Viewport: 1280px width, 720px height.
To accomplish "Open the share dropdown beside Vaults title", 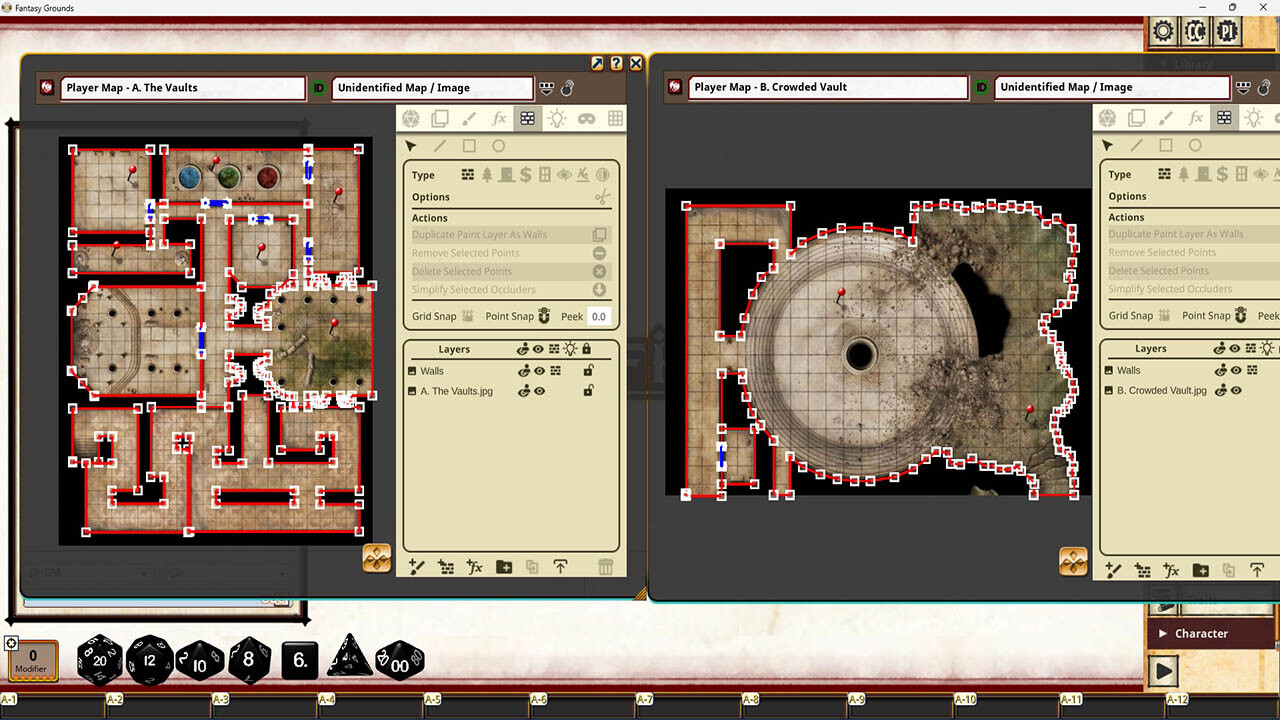I will (x=546, y=88).
